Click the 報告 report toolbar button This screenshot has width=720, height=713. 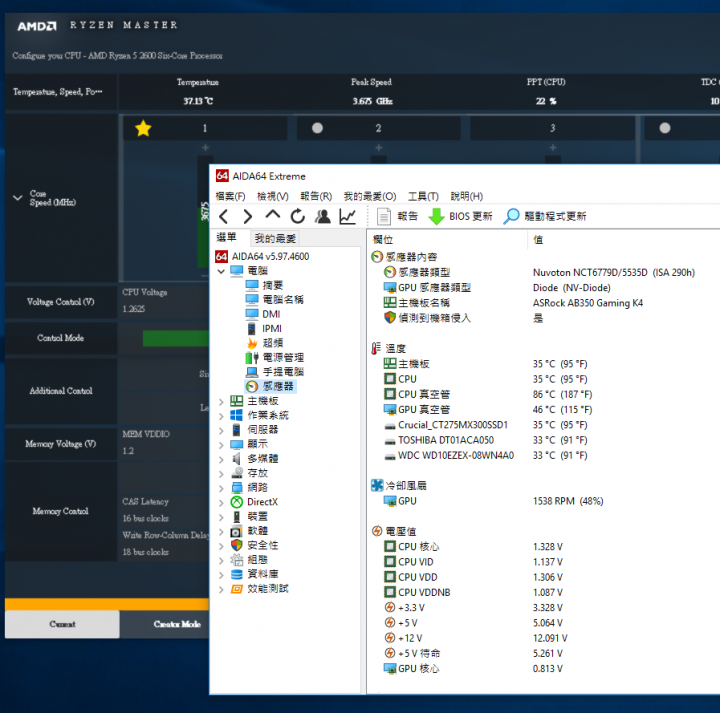pos(397,216)
